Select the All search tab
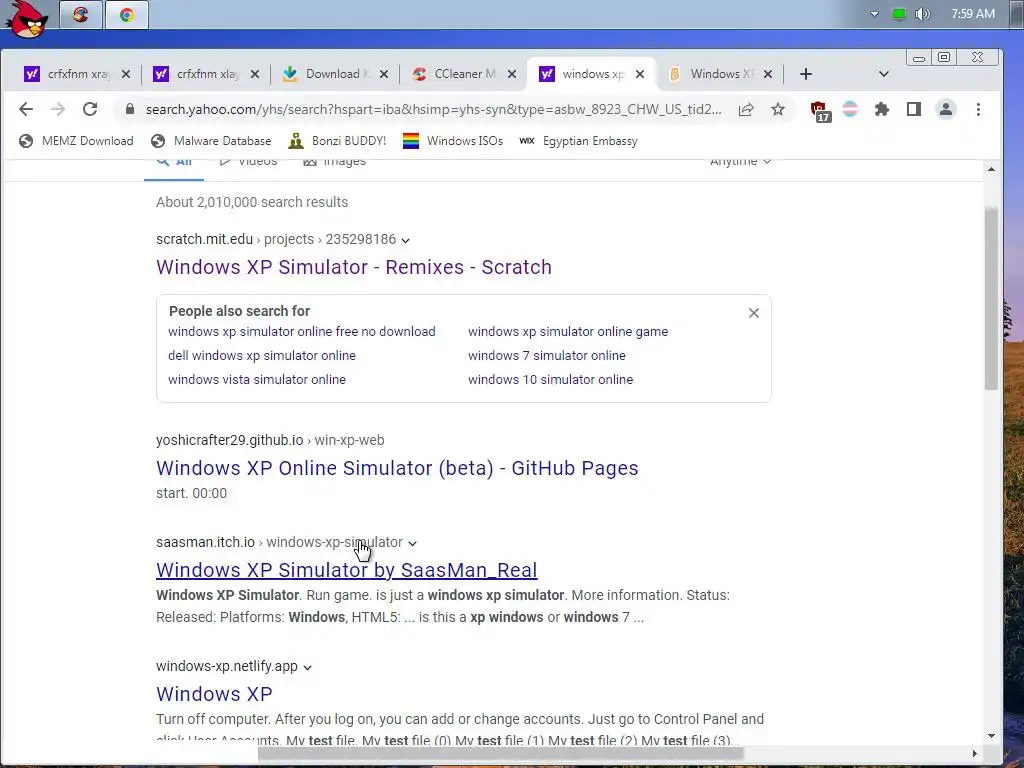1024x768 pixels. 174,163
